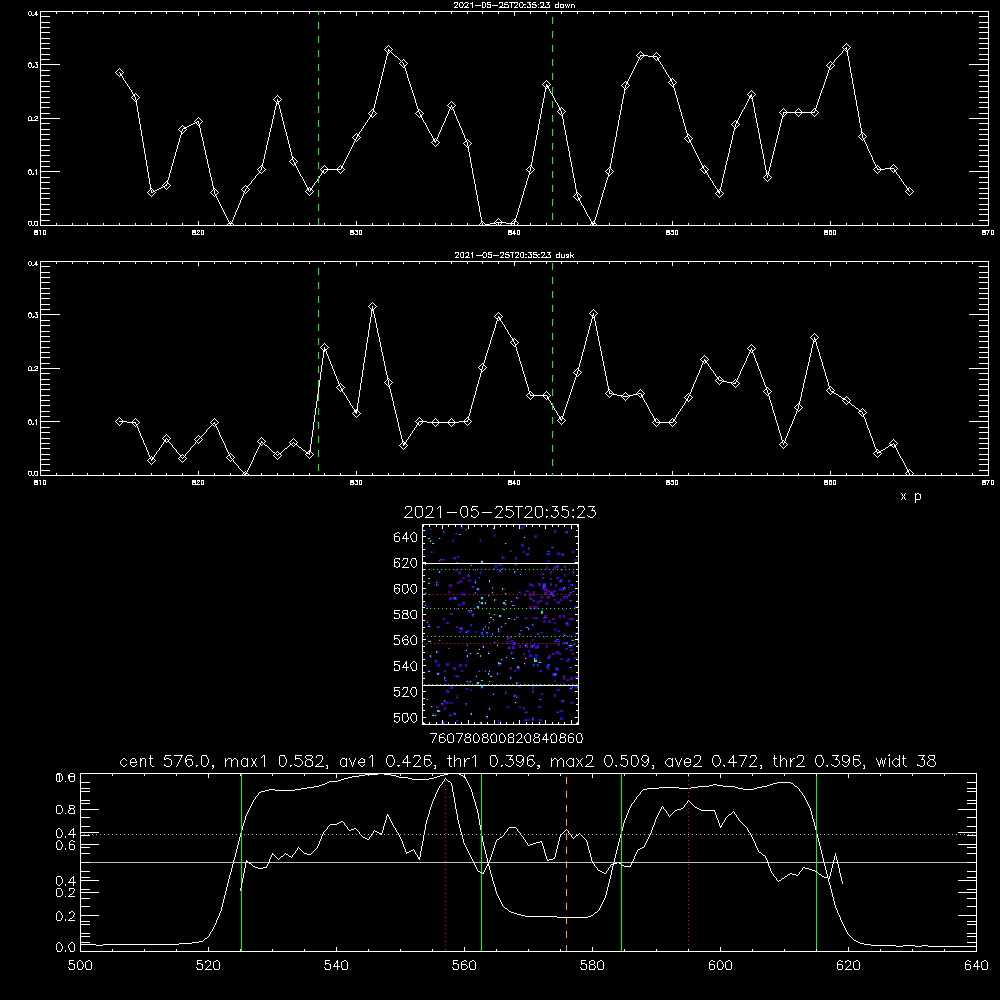Click the image x-axis labels '760780800820840860'
Screen dimensions: 1000x1000
[x=506, y=739]
